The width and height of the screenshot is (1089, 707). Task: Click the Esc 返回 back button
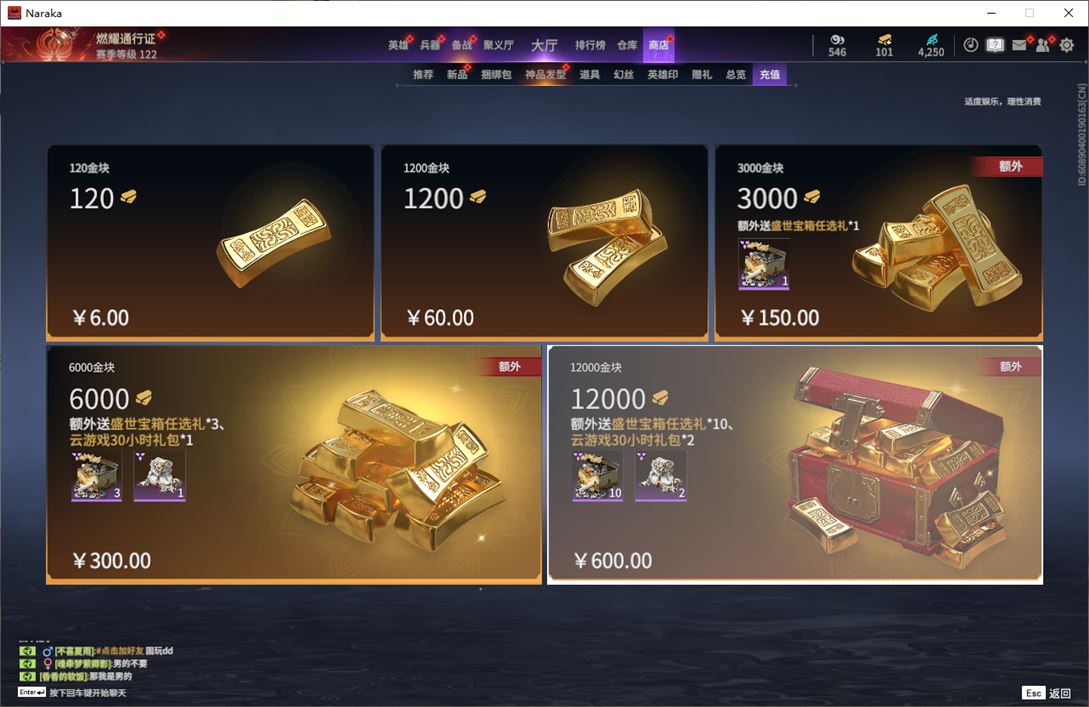[1047, 693]
